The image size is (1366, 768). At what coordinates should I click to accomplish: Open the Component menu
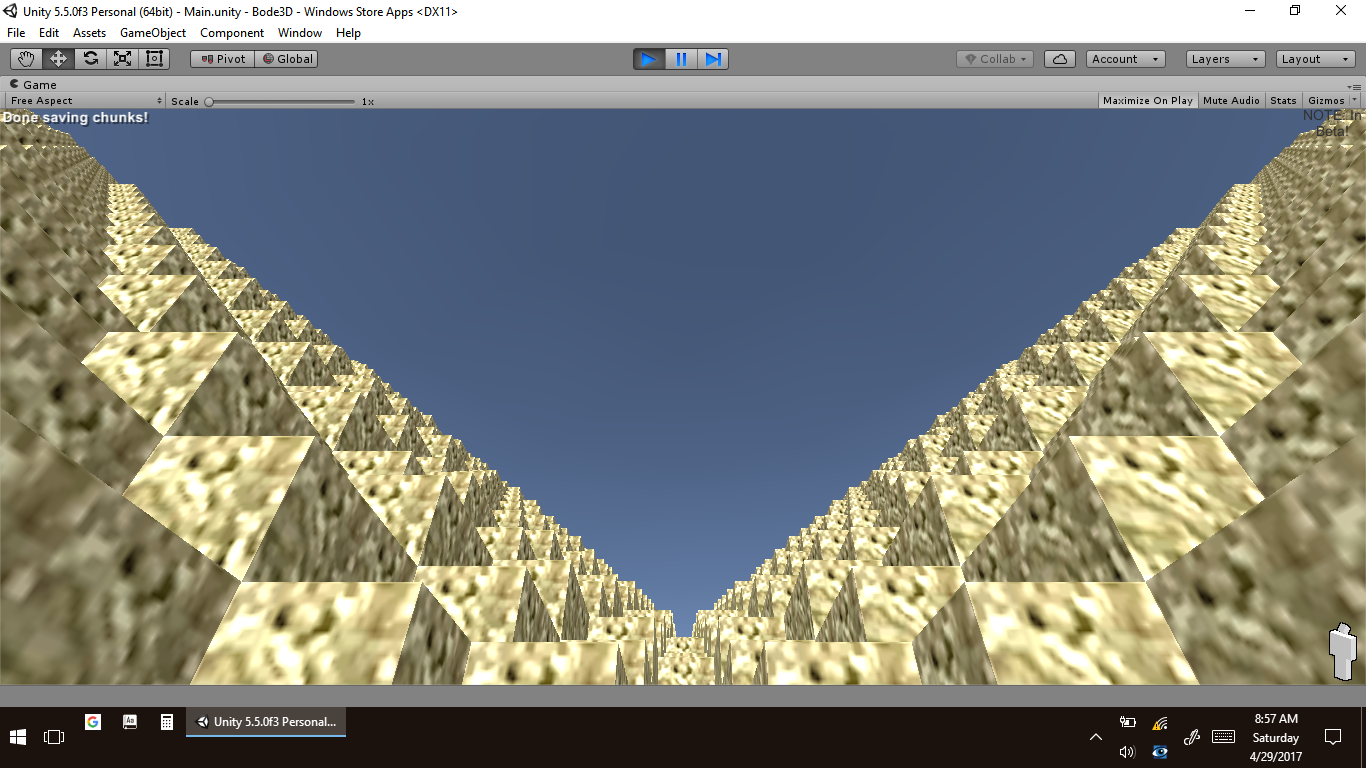(x=232, y=33)
